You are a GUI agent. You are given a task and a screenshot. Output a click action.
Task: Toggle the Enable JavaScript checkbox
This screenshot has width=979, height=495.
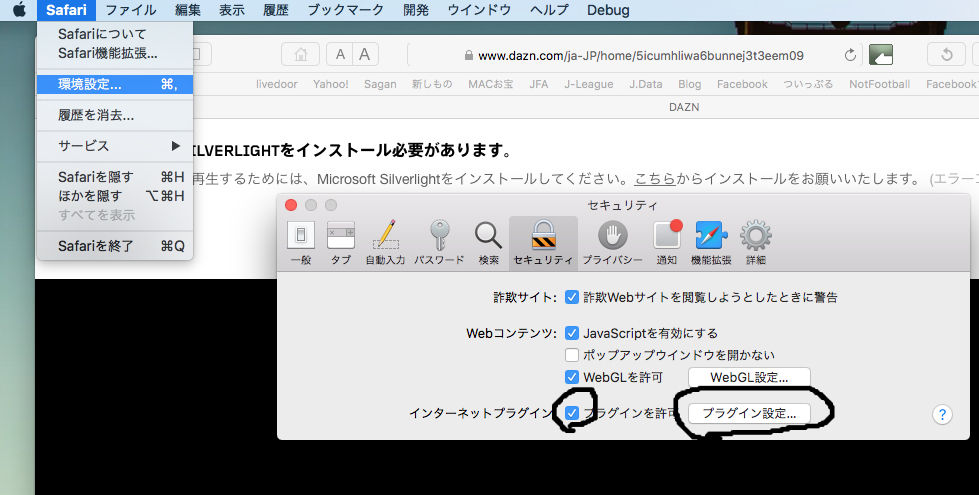tap(572, 333)
